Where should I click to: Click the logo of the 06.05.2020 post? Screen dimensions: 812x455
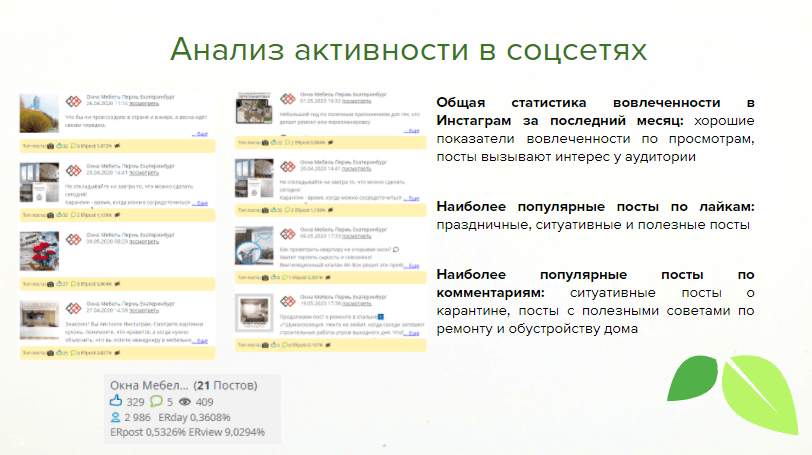(288, 233)
